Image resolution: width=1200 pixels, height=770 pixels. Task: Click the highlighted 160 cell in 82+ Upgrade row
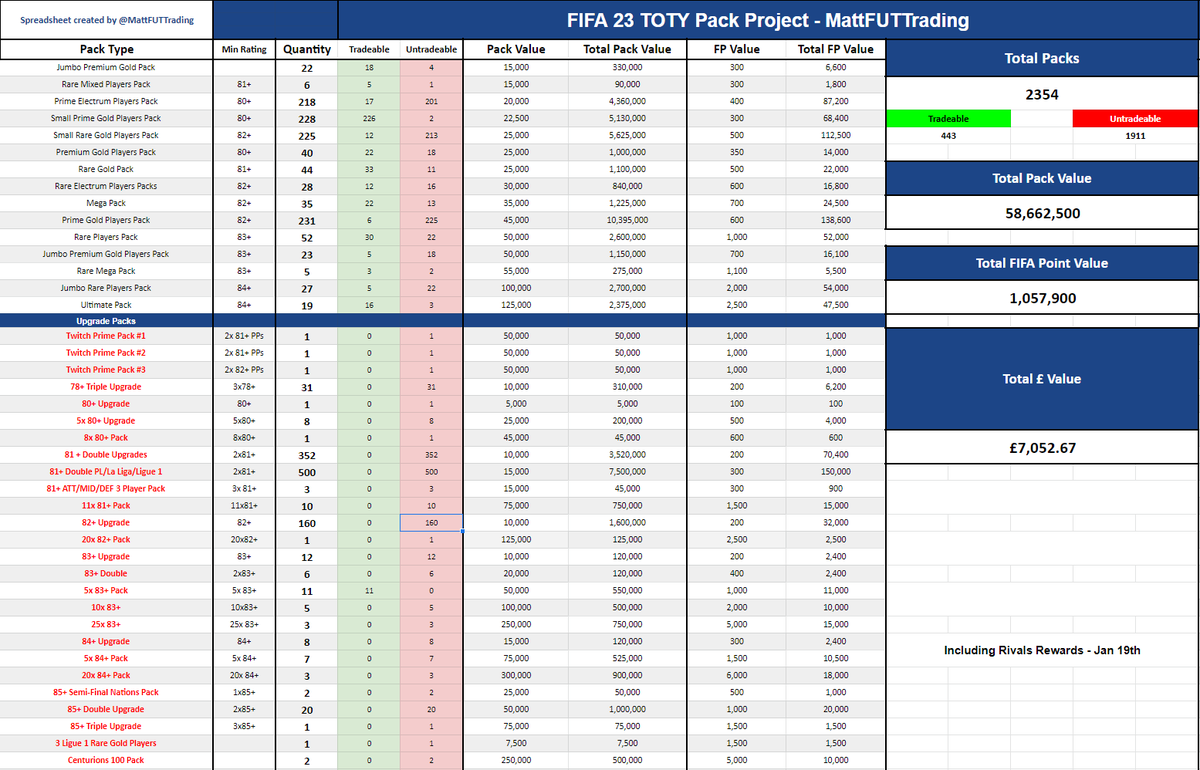pos(431,523)
